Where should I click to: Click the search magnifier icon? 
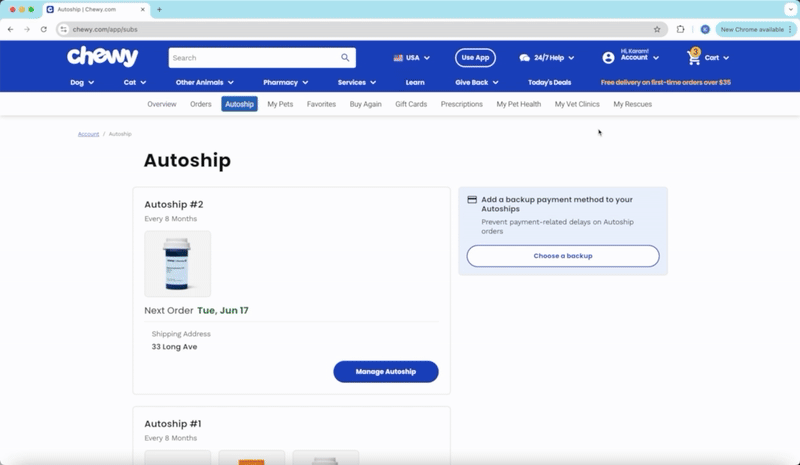345,58
